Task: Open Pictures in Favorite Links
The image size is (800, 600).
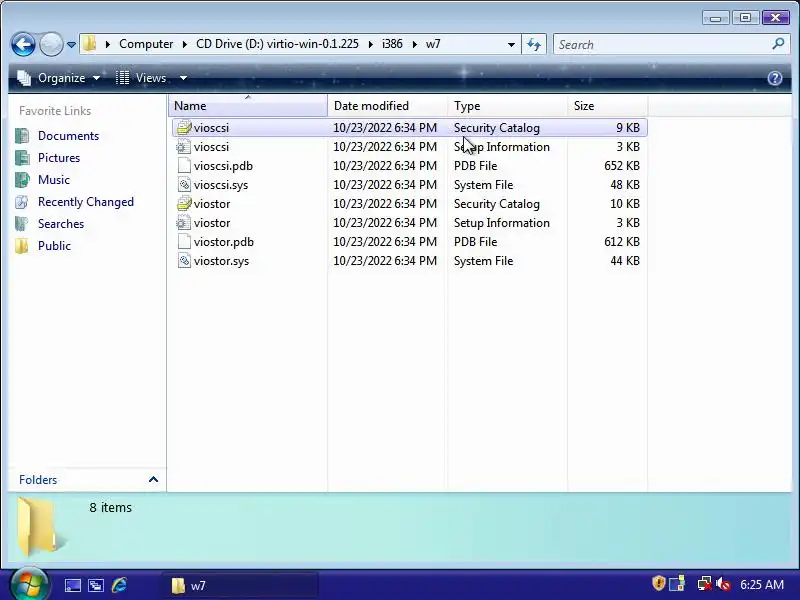Action: point(59,158)
